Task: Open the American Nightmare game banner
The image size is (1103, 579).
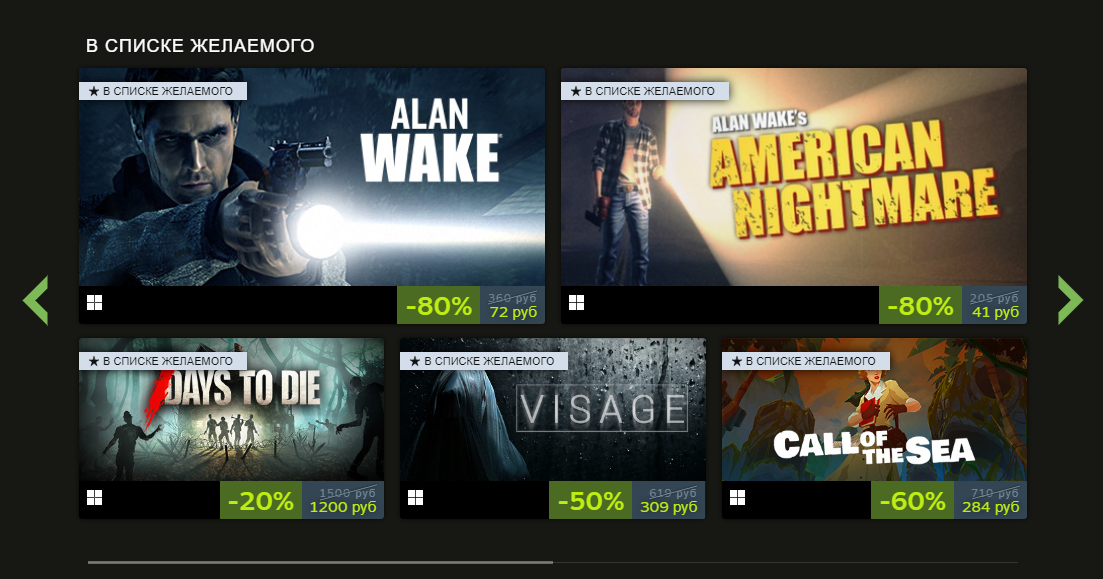Action: [793, 177]
